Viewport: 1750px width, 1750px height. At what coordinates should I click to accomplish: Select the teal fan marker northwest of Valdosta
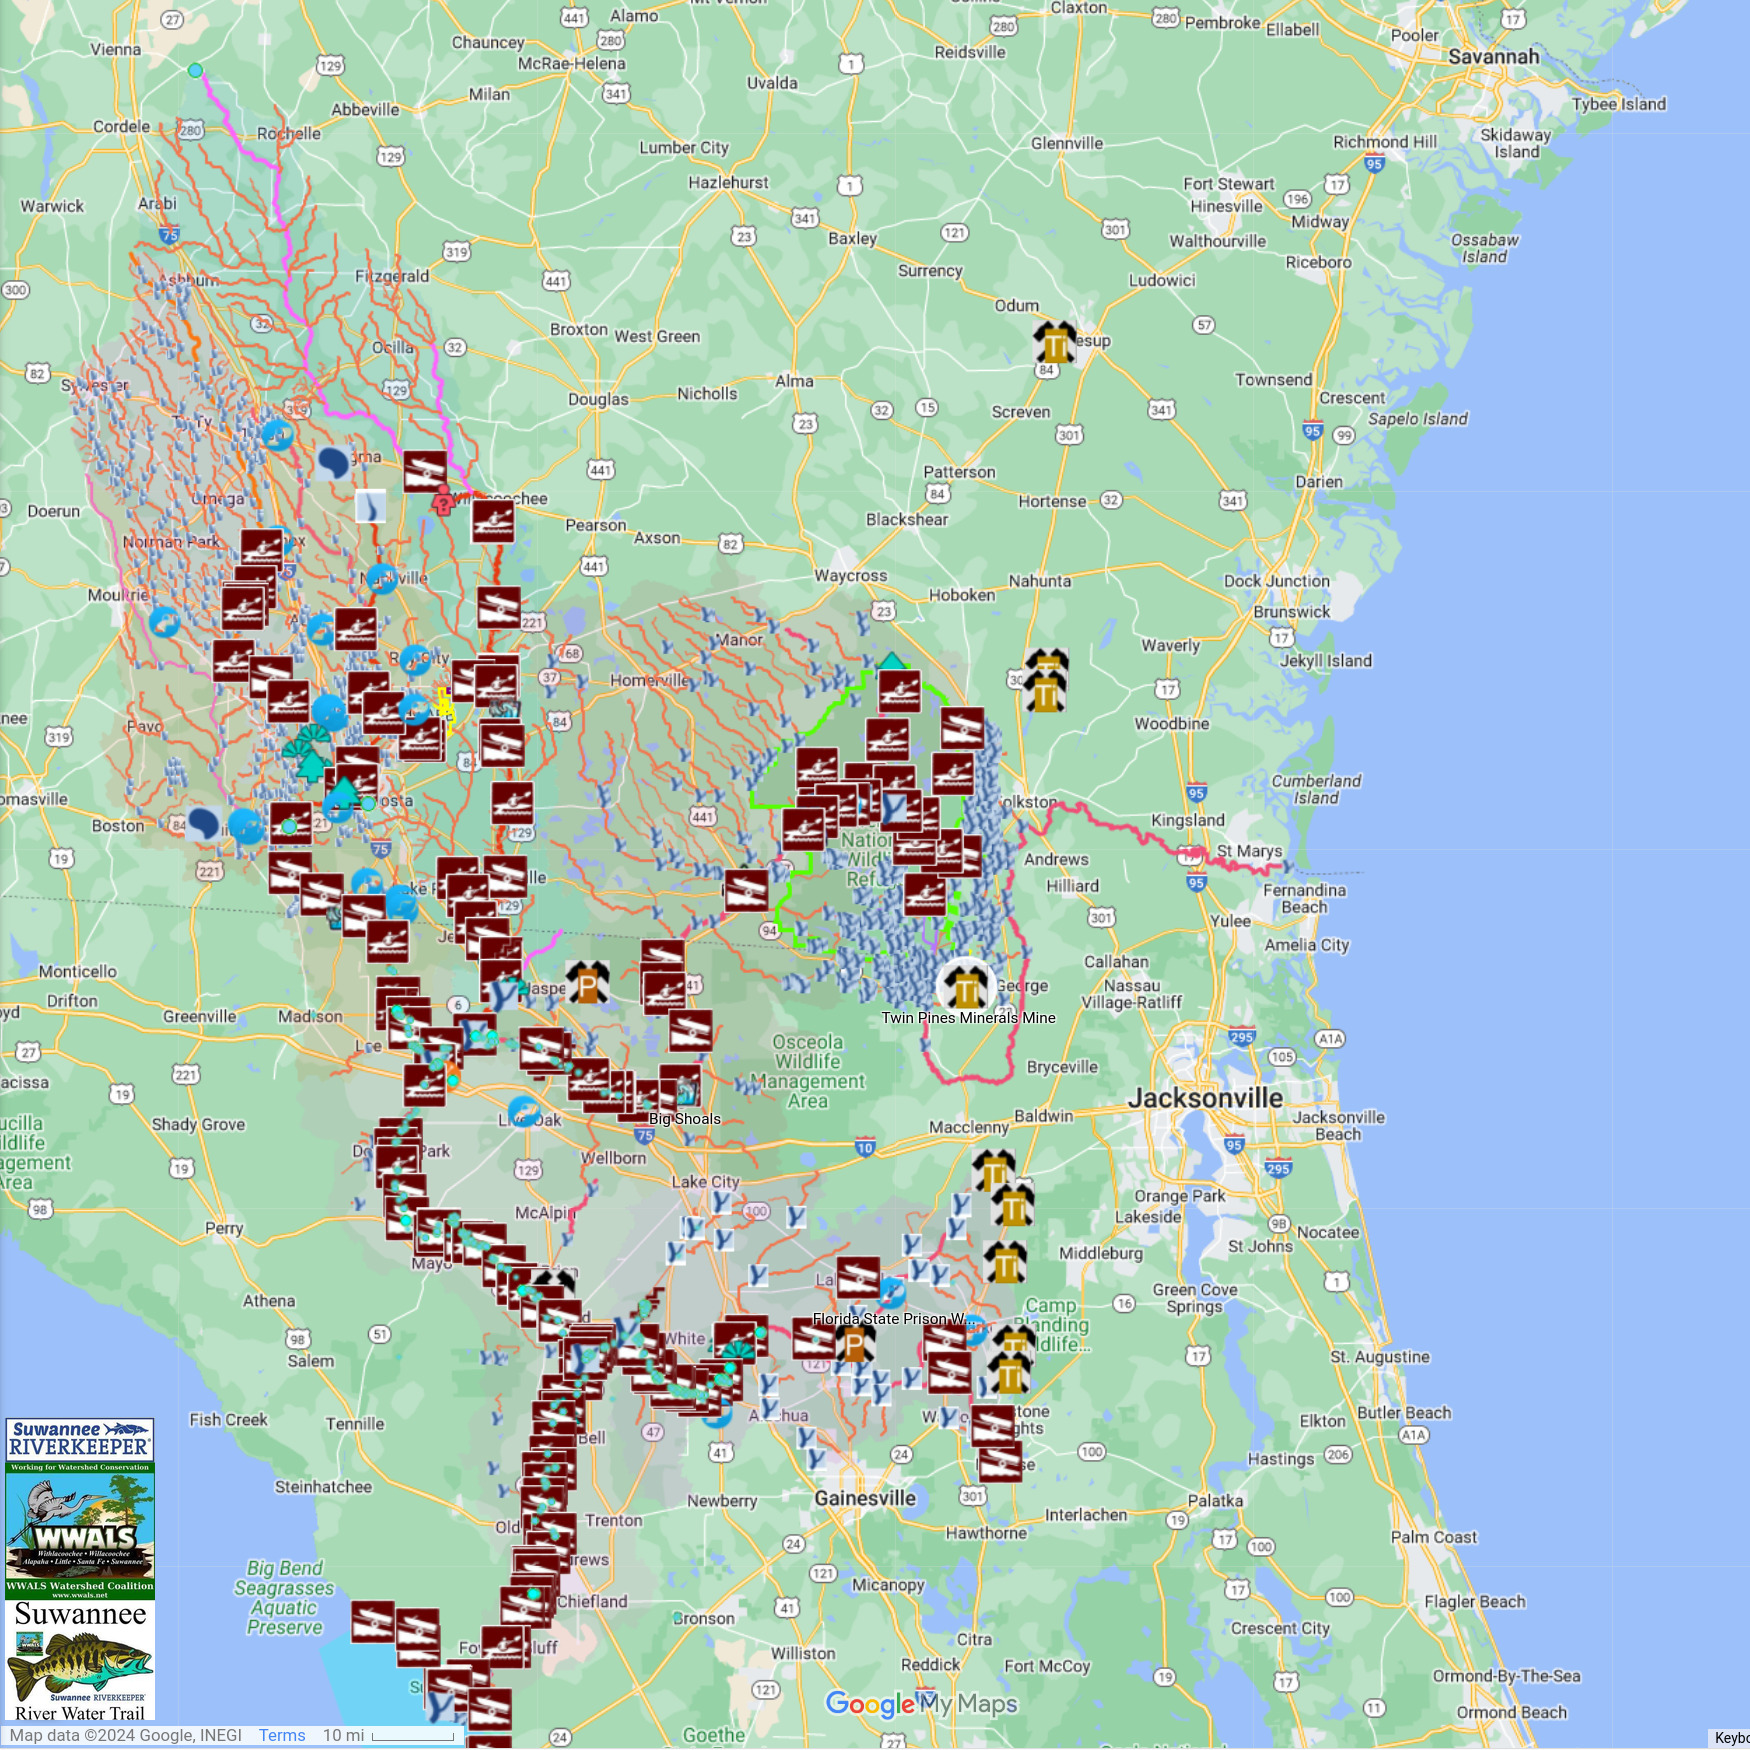point(314,735)
